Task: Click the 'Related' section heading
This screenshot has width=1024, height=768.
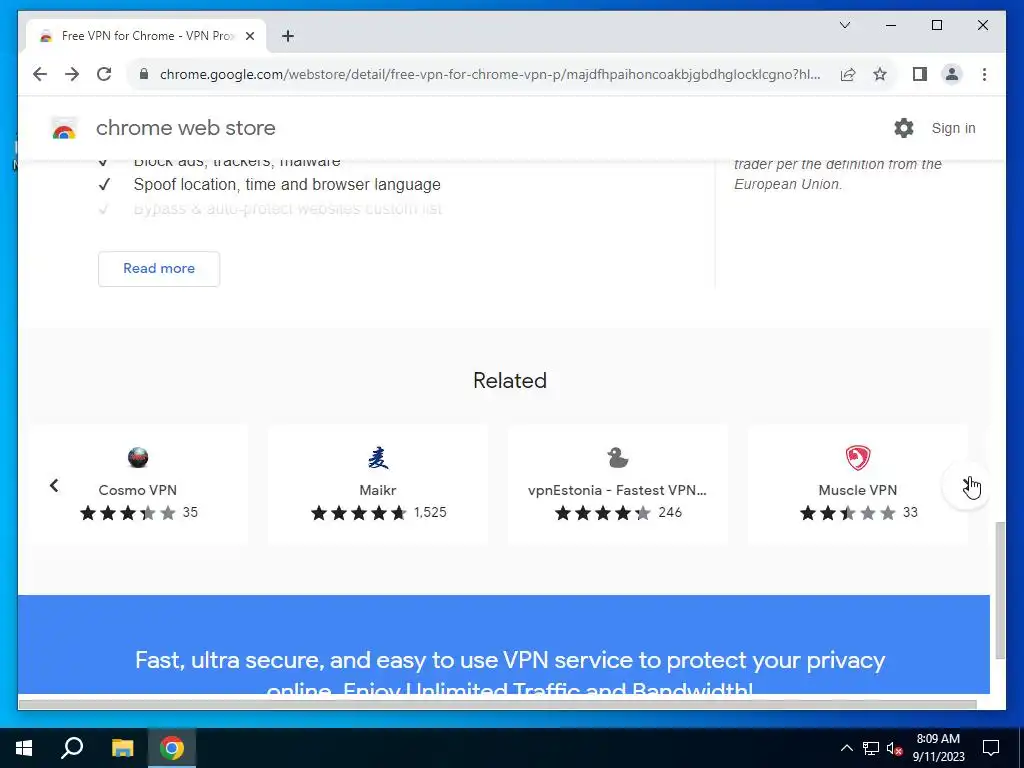Action: pos(510,380)
